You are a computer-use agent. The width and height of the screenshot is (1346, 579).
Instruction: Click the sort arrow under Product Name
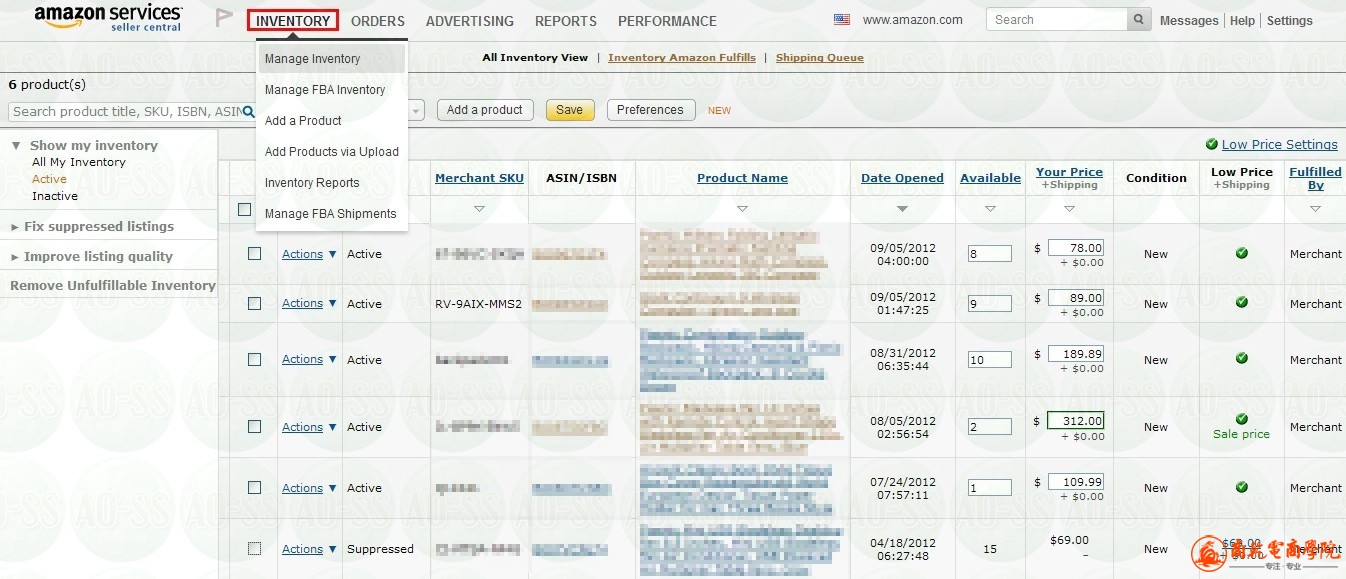pyautogui.click(x=742, y=209)
